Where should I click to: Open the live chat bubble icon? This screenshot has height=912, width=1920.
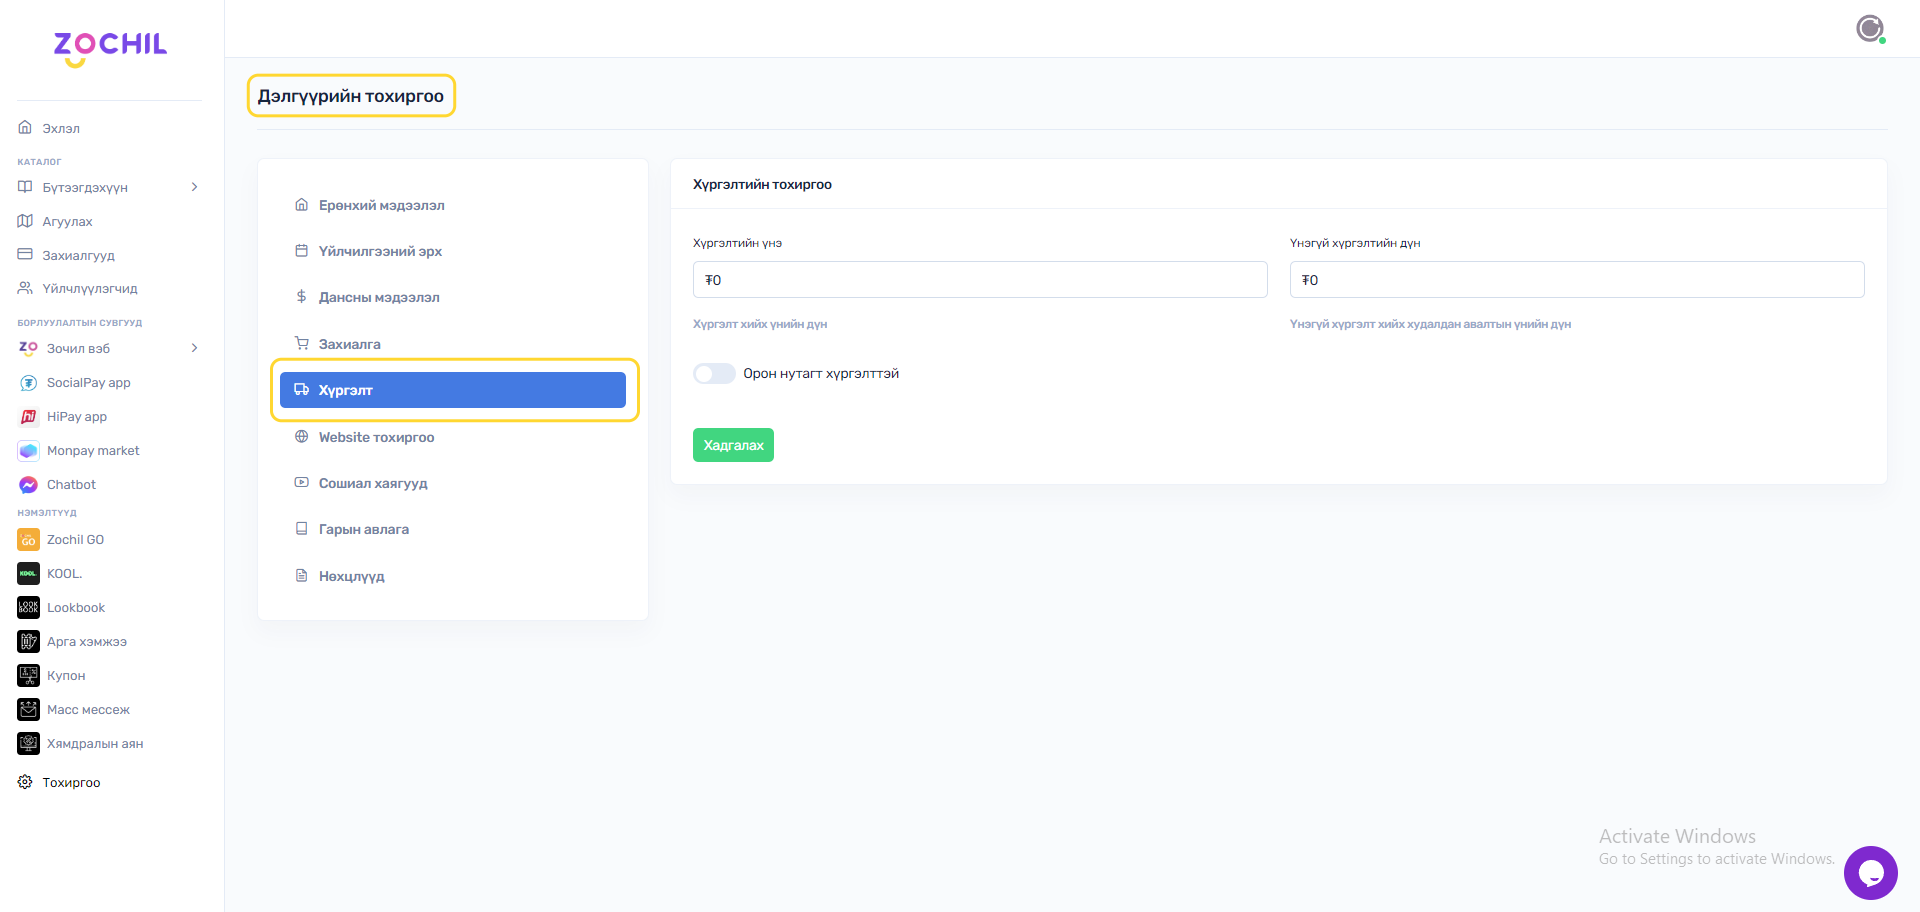(1870, 873)
